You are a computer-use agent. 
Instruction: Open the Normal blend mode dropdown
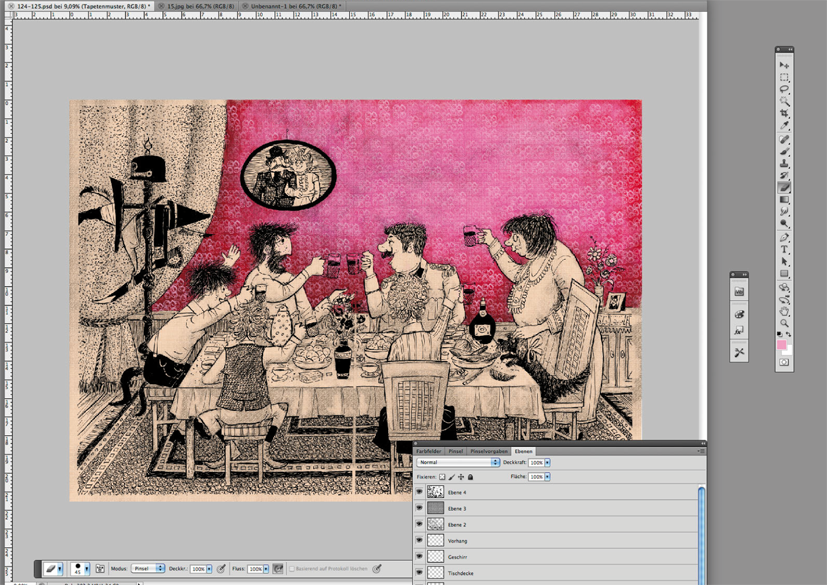tap(458, 463)
